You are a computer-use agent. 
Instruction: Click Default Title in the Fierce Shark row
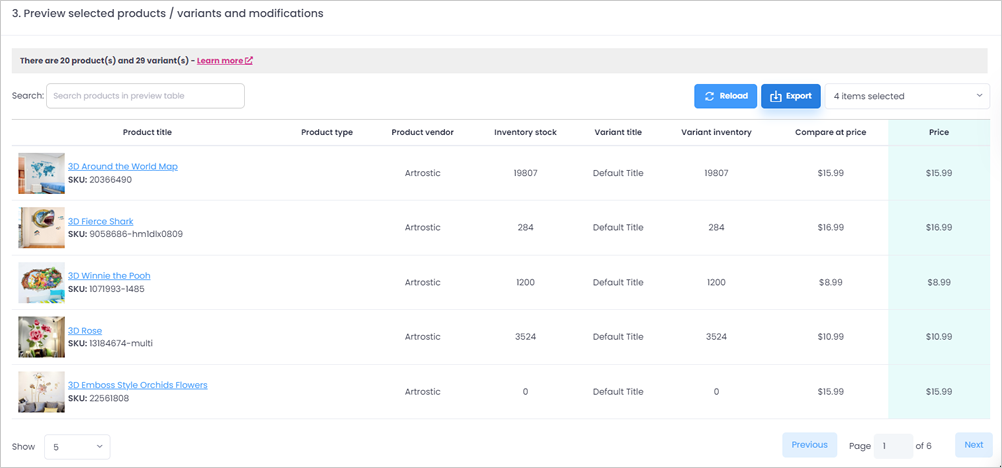click(618, 227)
